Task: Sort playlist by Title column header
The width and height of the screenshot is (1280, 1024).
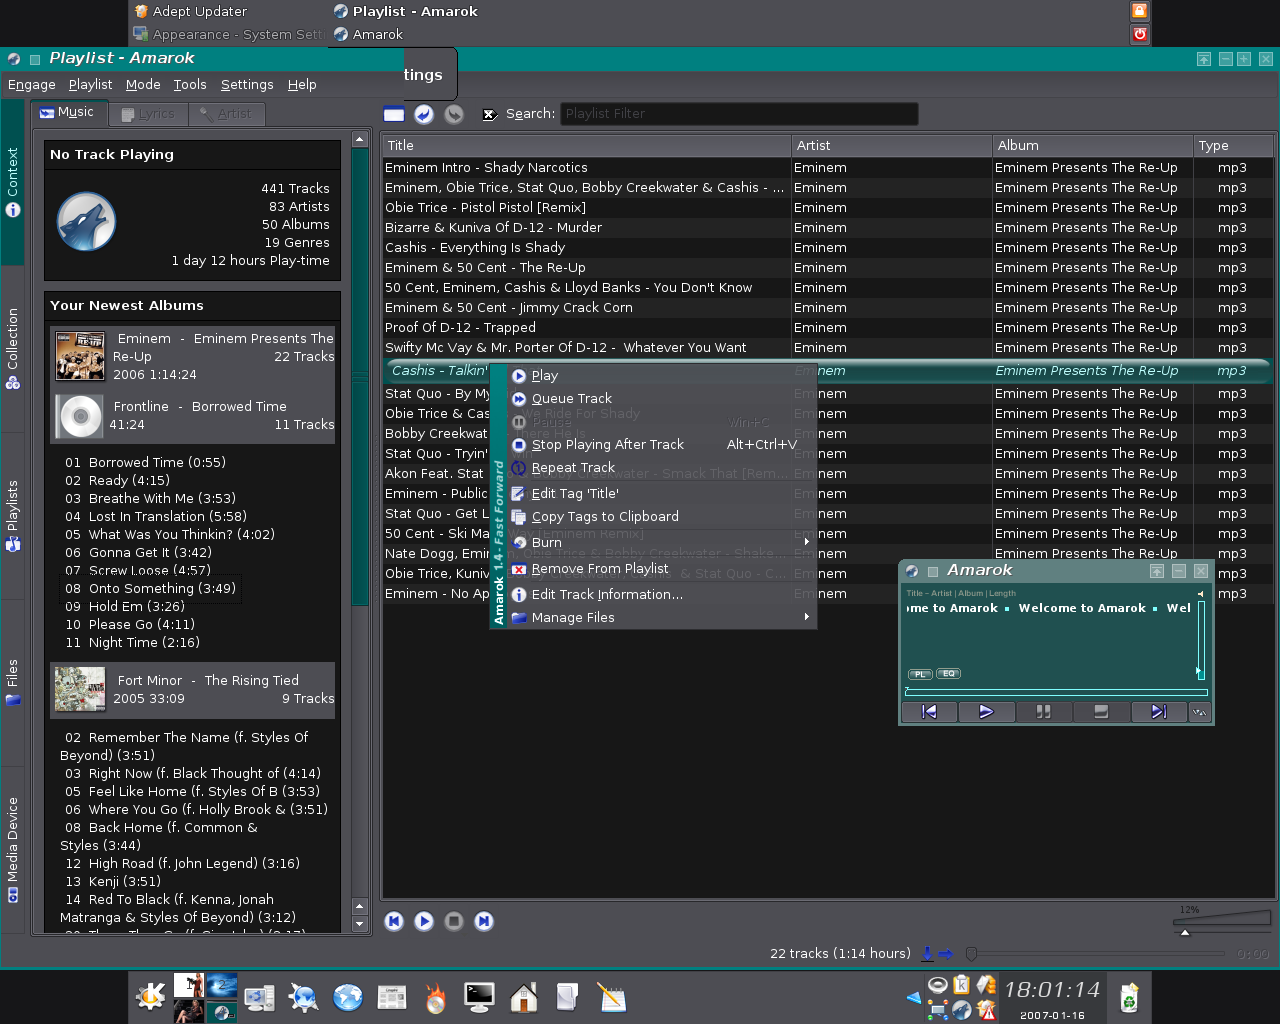Action: (587, 146)
